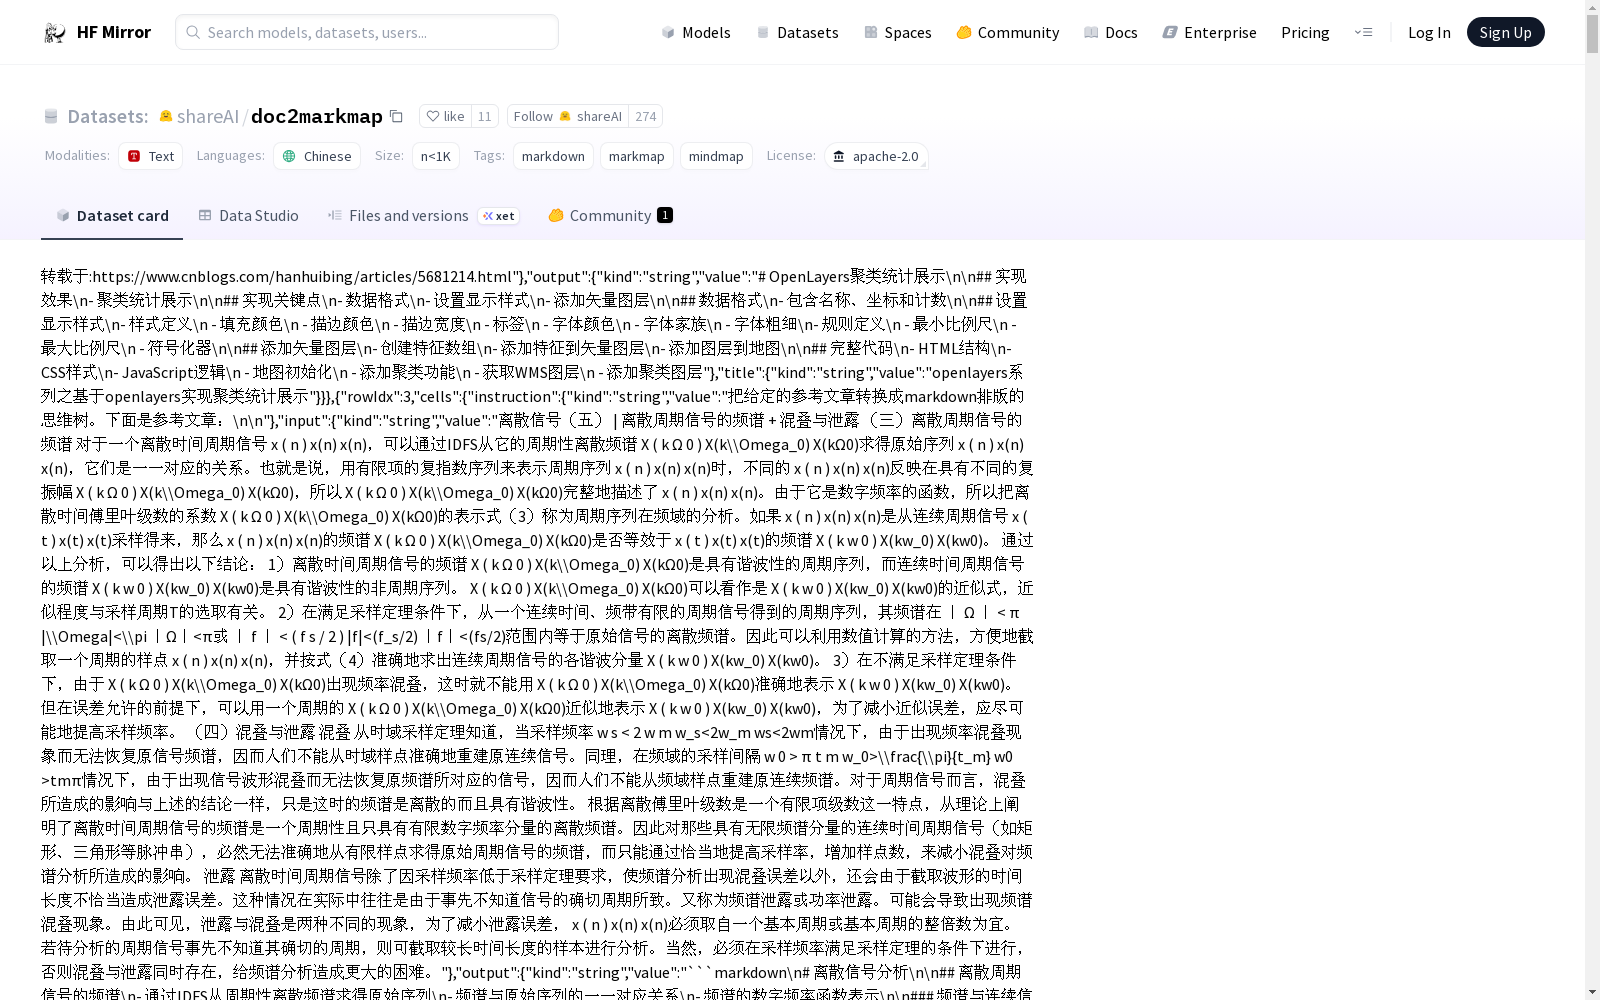Click the Log In link
The height and width of the screenshot is (1000, 1600).
point(1429,32)
